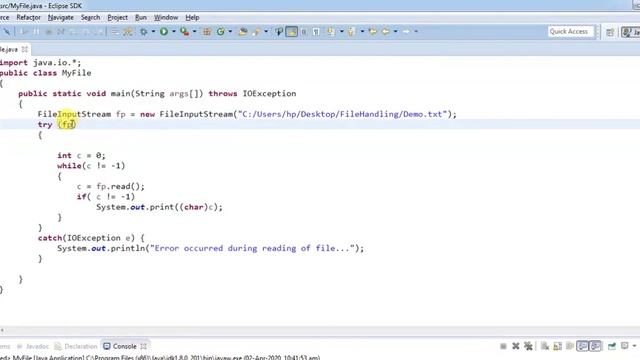The width and height of the screenshot is (640, 360).
Task: Toggle Show Whitespace Characters pilcrow icon
Action: click(x=316, y=31)
